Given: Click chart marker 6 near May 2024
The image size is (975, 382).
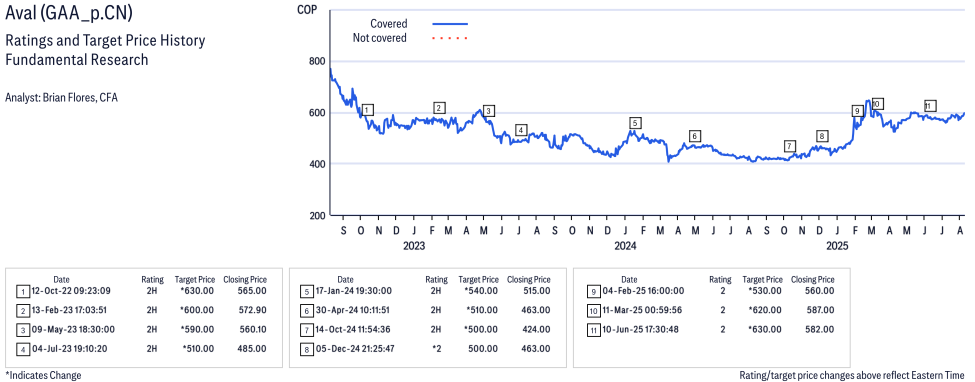Looking at the screenshot, I should point(695,136).
